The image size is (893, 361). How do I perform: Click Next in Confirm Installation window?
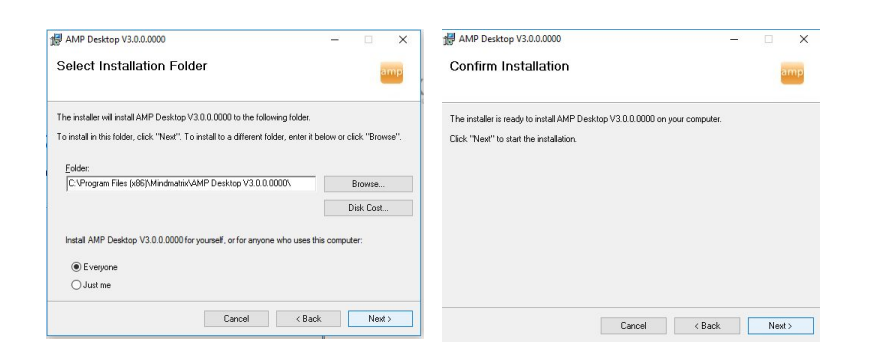click(x=781, y=326)
